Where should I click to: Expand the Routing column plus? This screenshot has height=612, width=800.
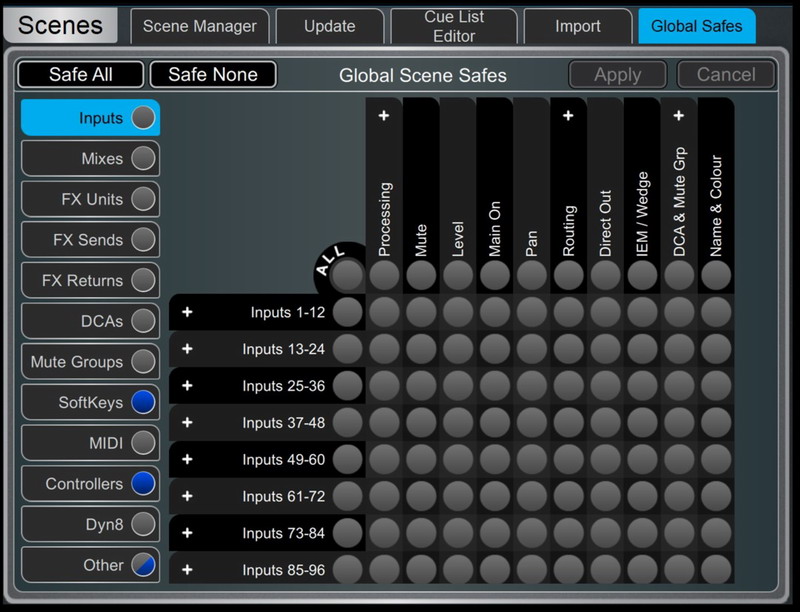[568, 116]
